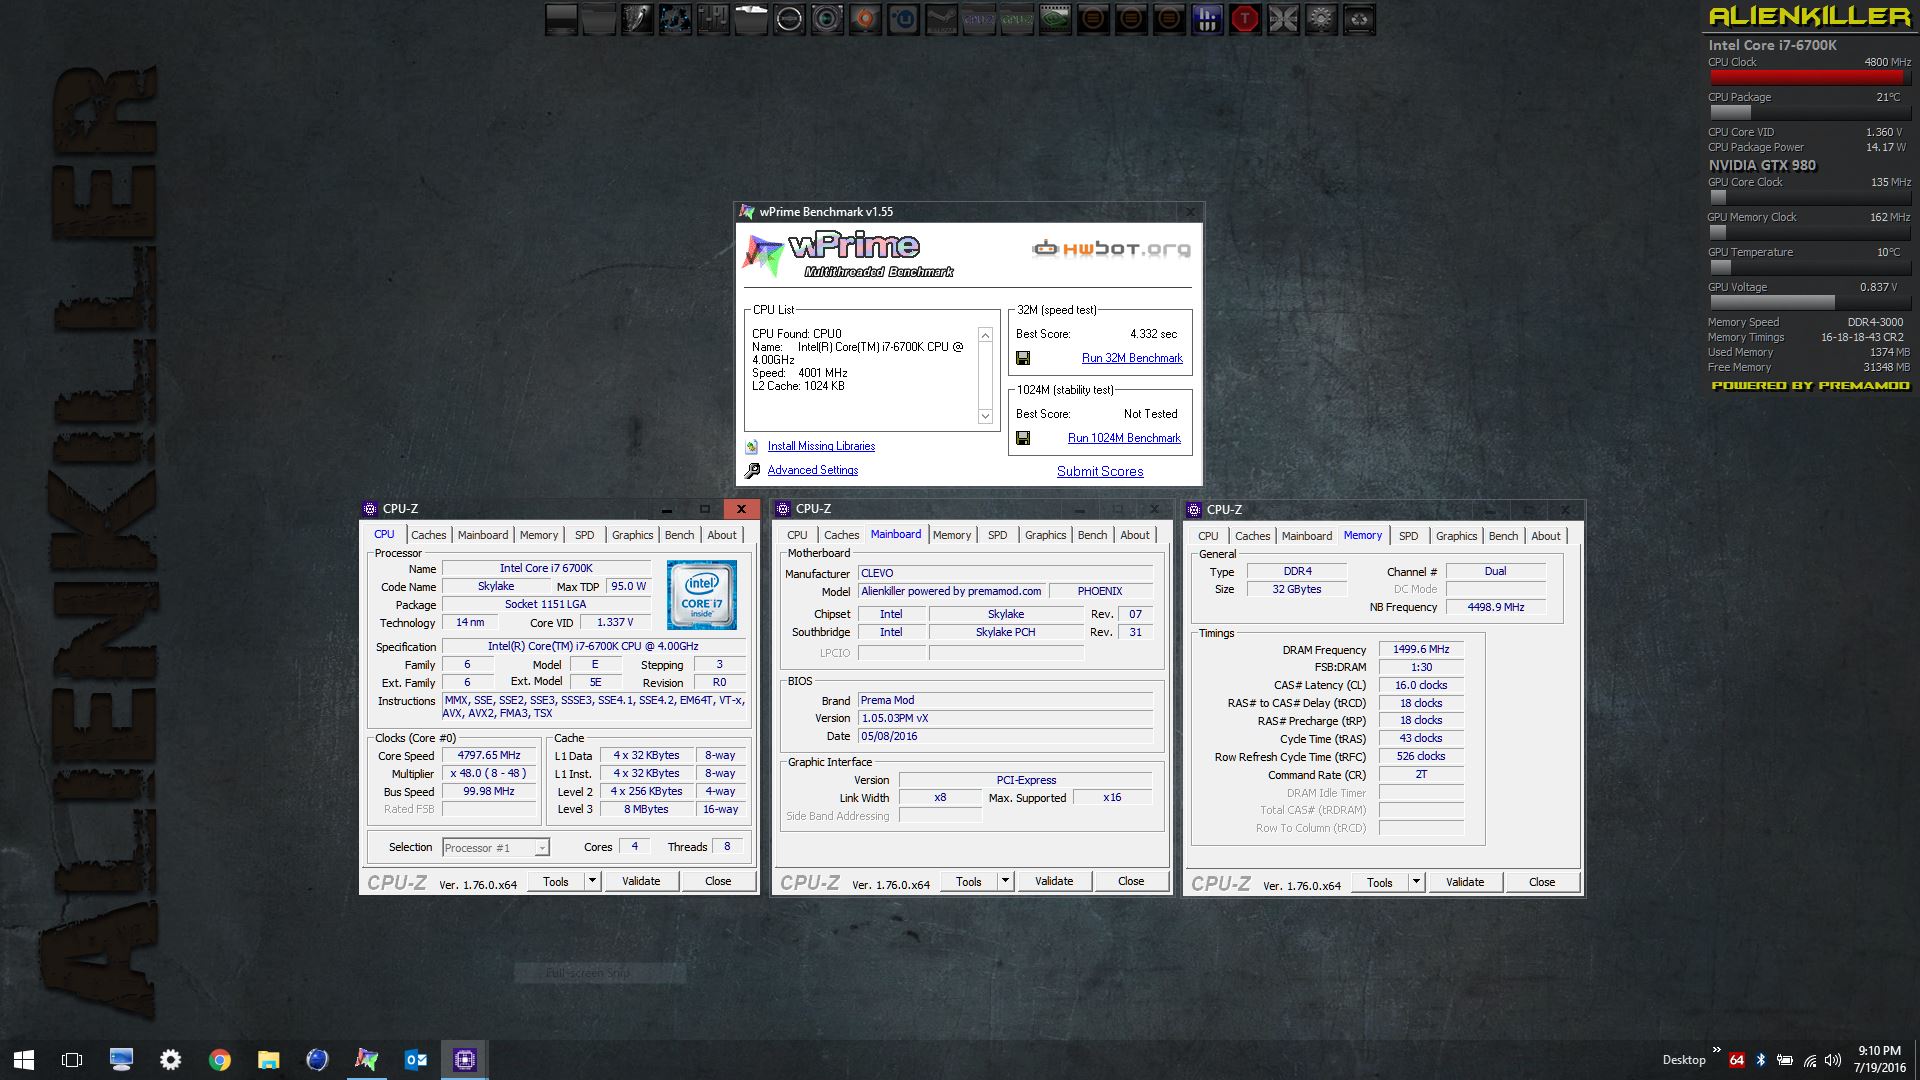The width and height of the screenshot is (1920, 1080).
Task: Open the volume control in the tray
Action: [1833, 1060]
